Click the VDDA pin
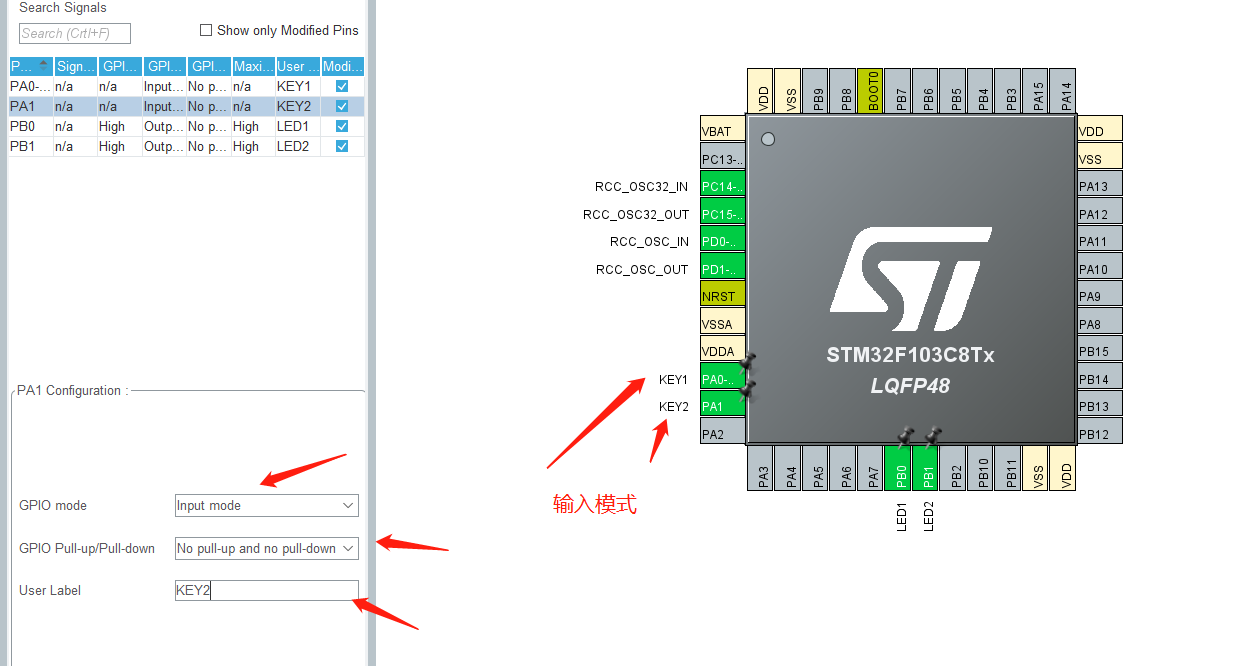 pos(723,351)
